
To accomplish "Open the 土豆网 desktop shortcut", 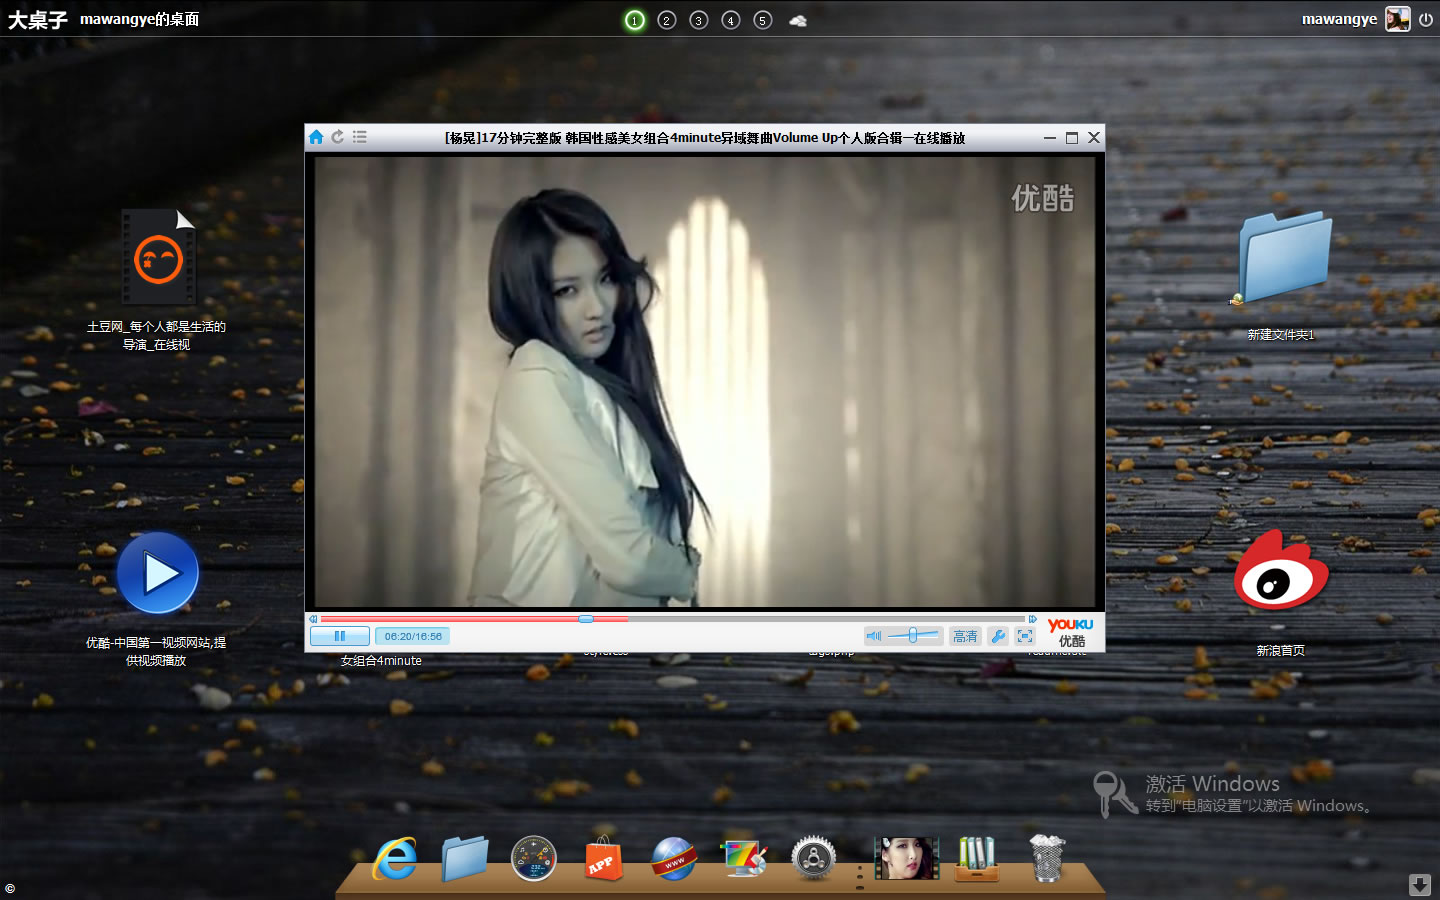I will coord(158,258).
